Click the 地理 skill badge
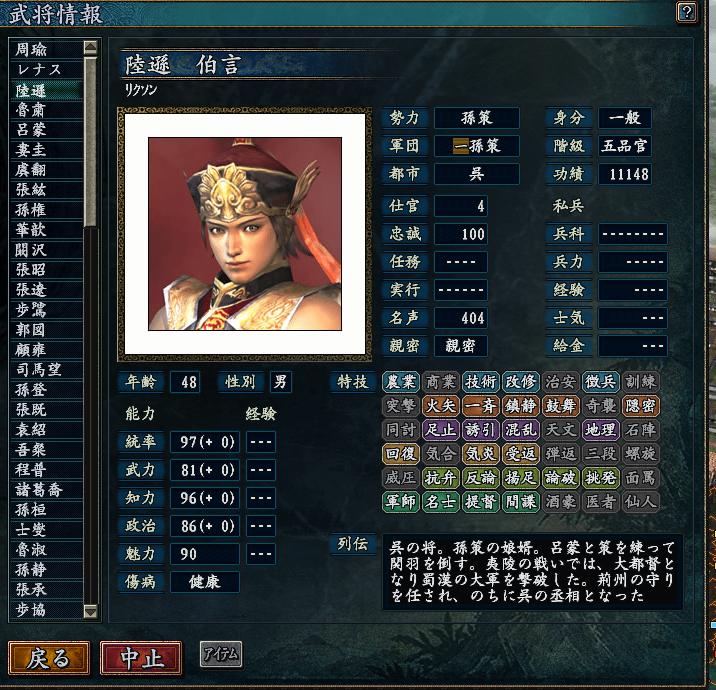Viewport: 716px width, 690px height. [x=600, y=430]
